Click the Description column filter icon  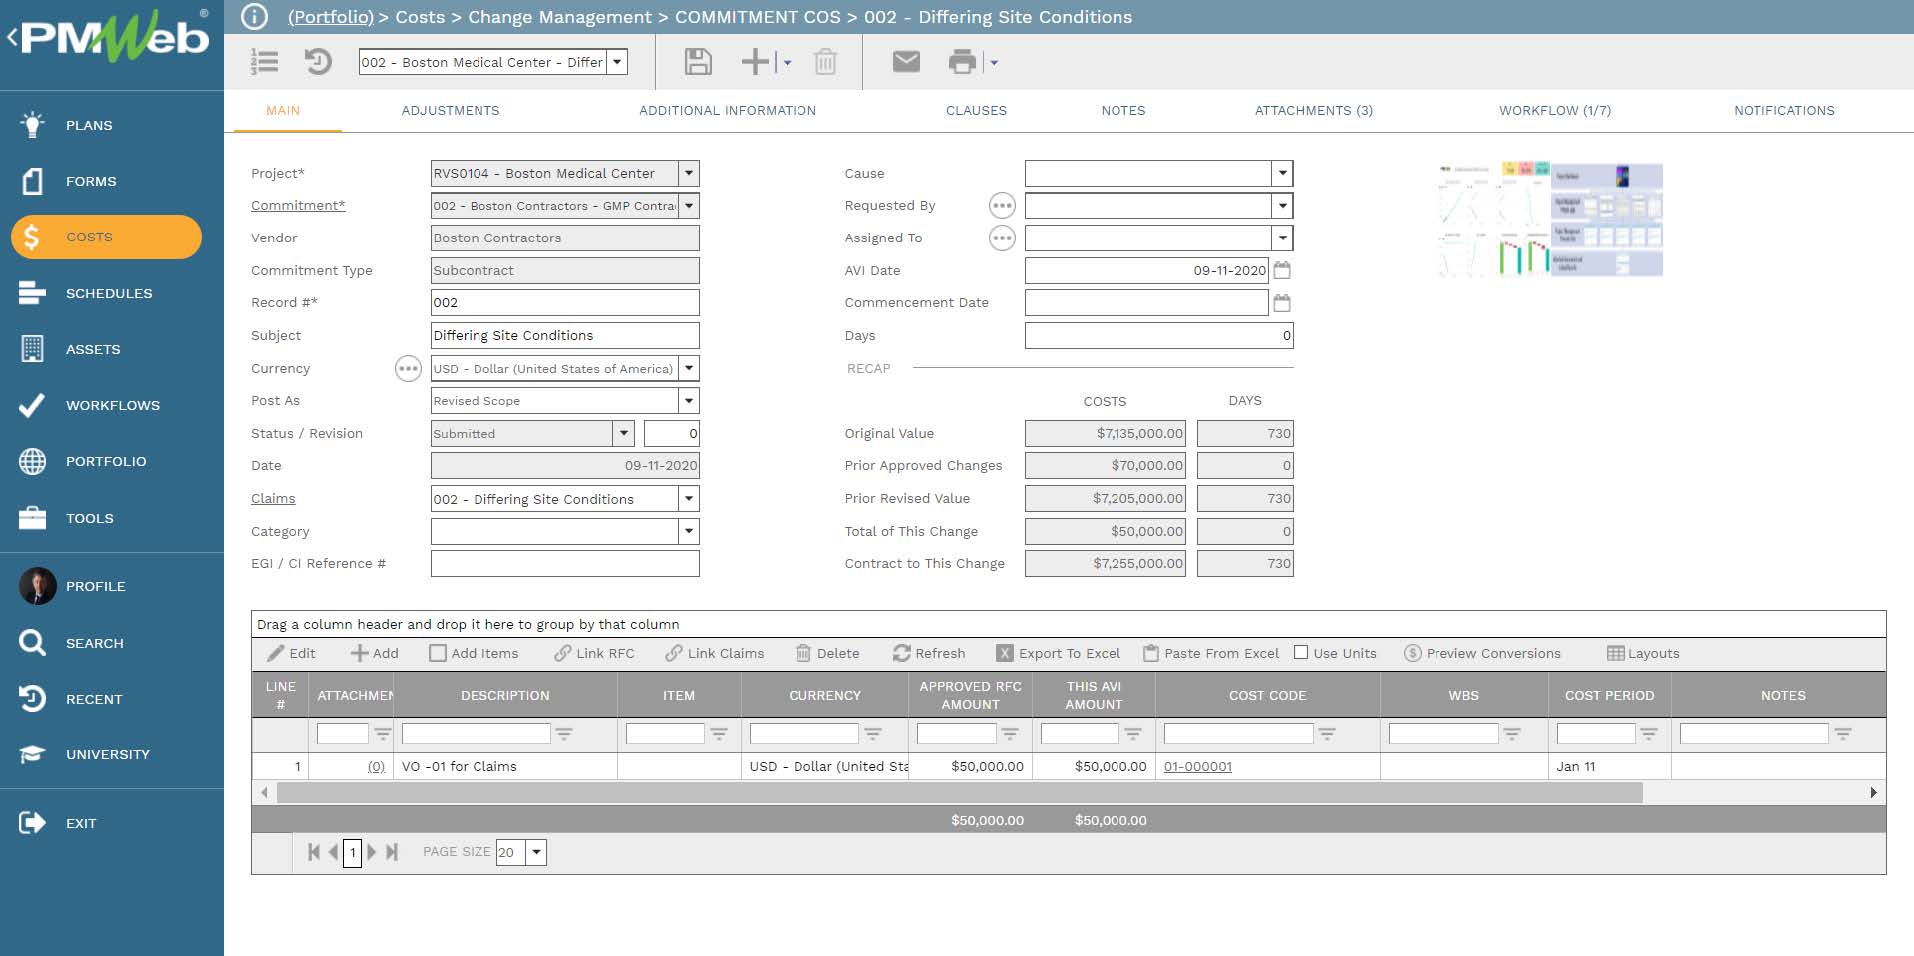click(564, 734)
